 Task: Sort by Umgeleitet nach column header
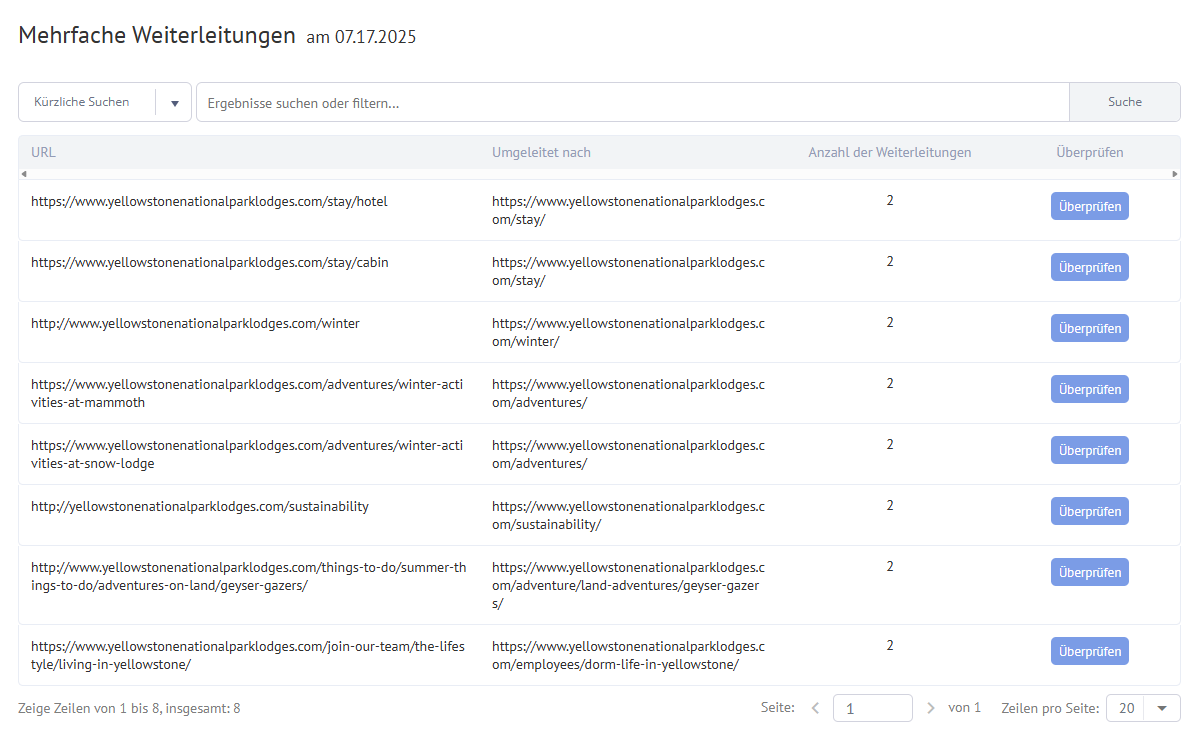point(541,152)
